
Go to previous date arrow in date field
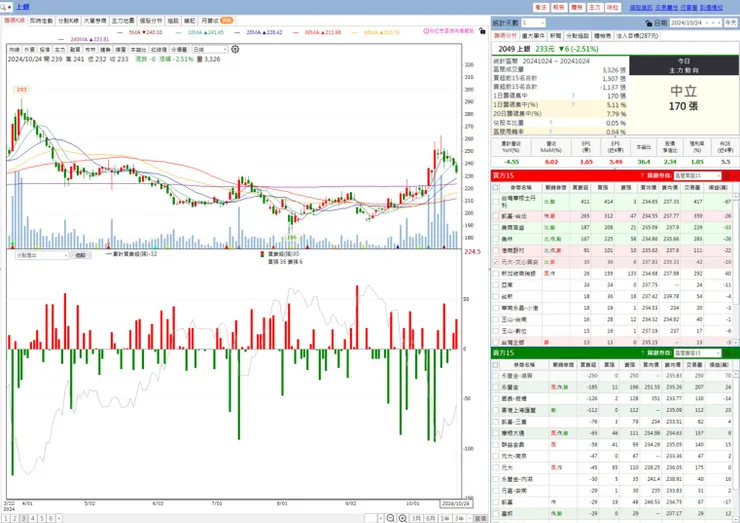point(713,23)
